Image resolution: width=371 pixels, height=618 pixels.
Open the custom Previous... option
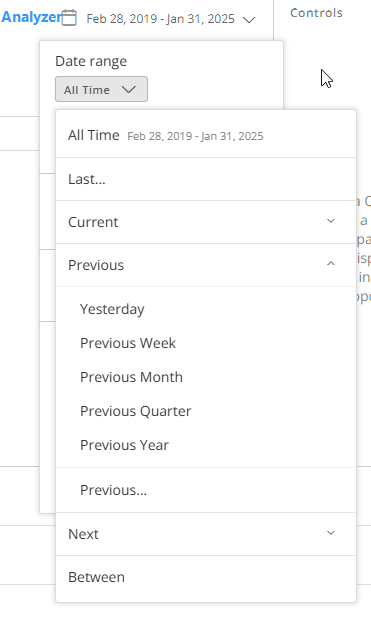206,490
